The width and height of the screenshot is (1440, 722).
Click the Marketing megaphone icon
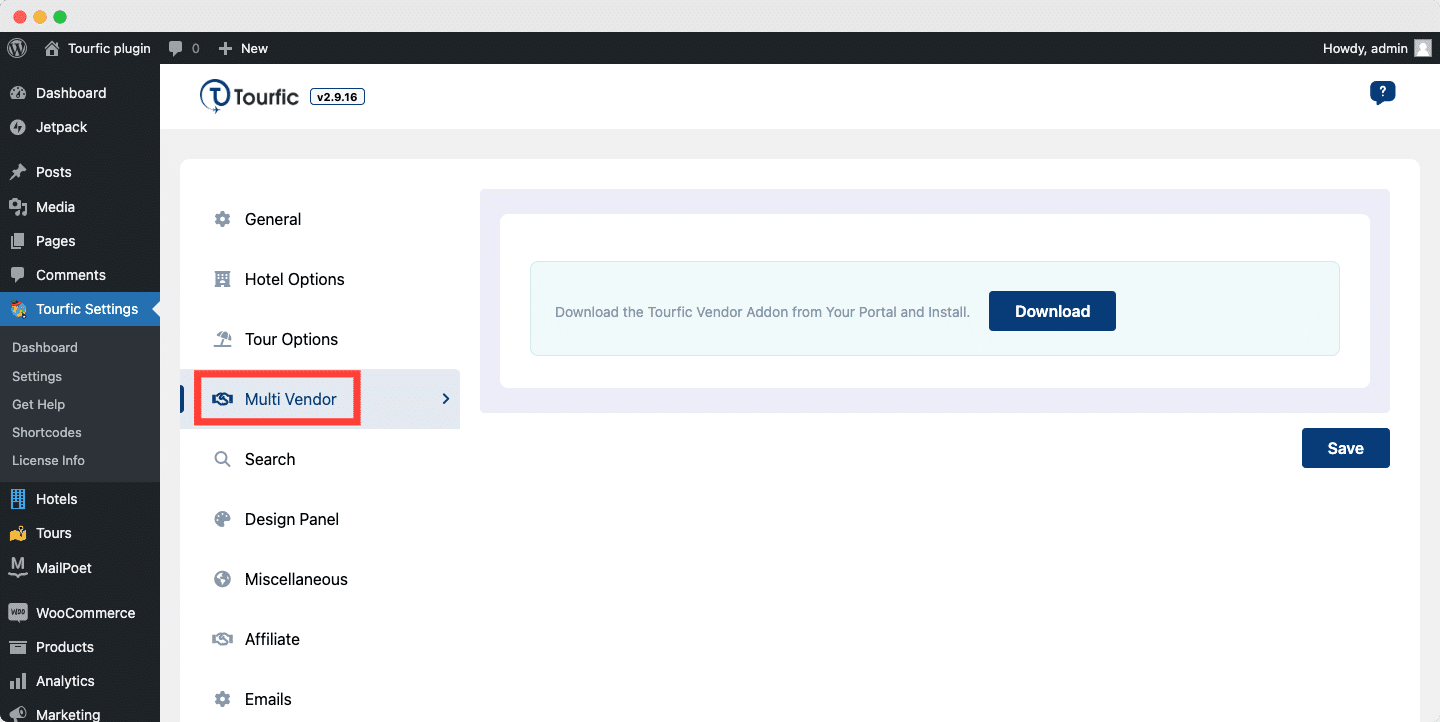(18, 715)
